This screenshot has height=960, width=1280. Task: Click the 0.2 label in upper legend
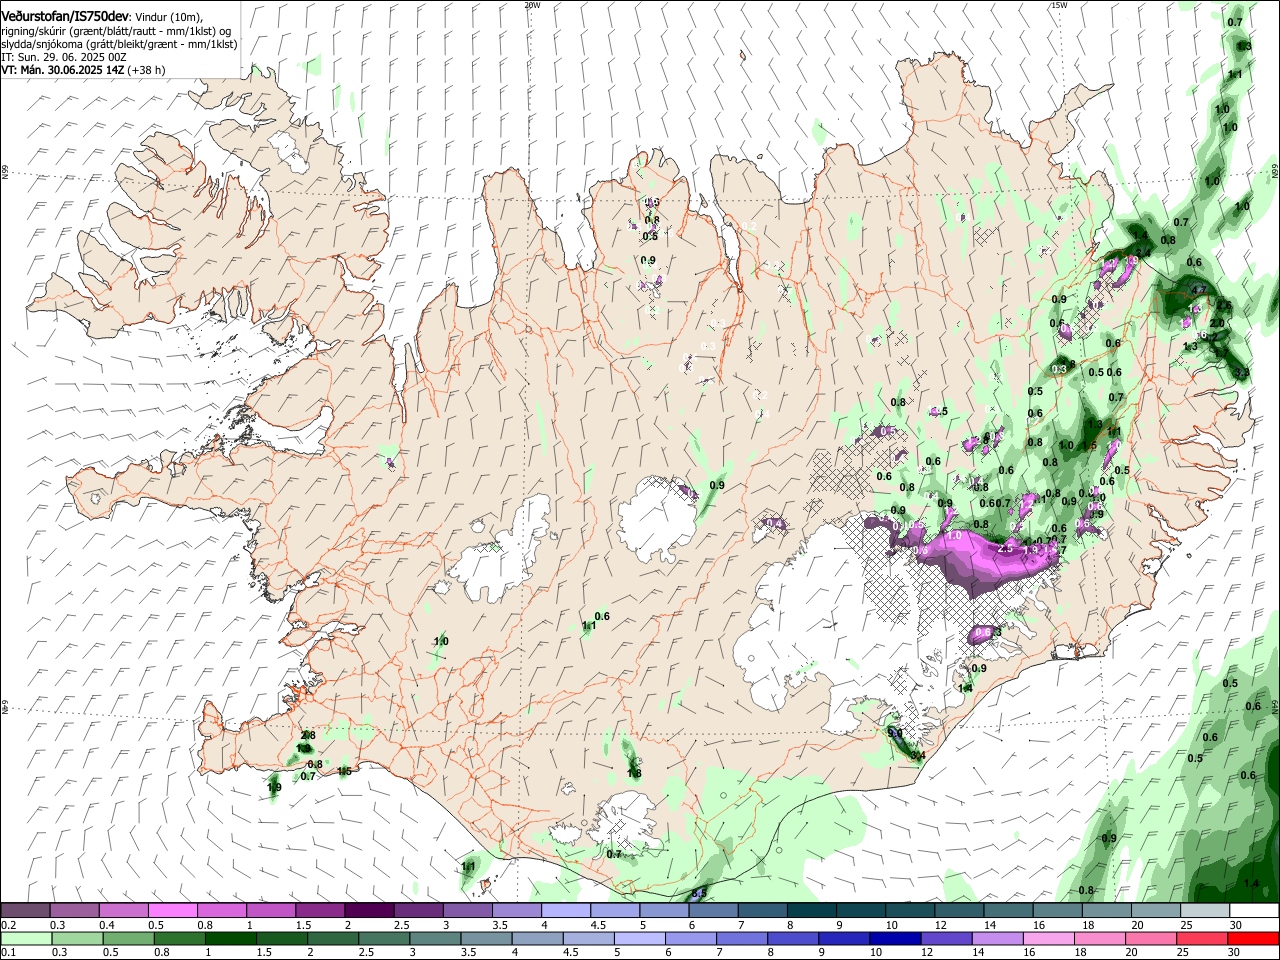tap(8, 925)
